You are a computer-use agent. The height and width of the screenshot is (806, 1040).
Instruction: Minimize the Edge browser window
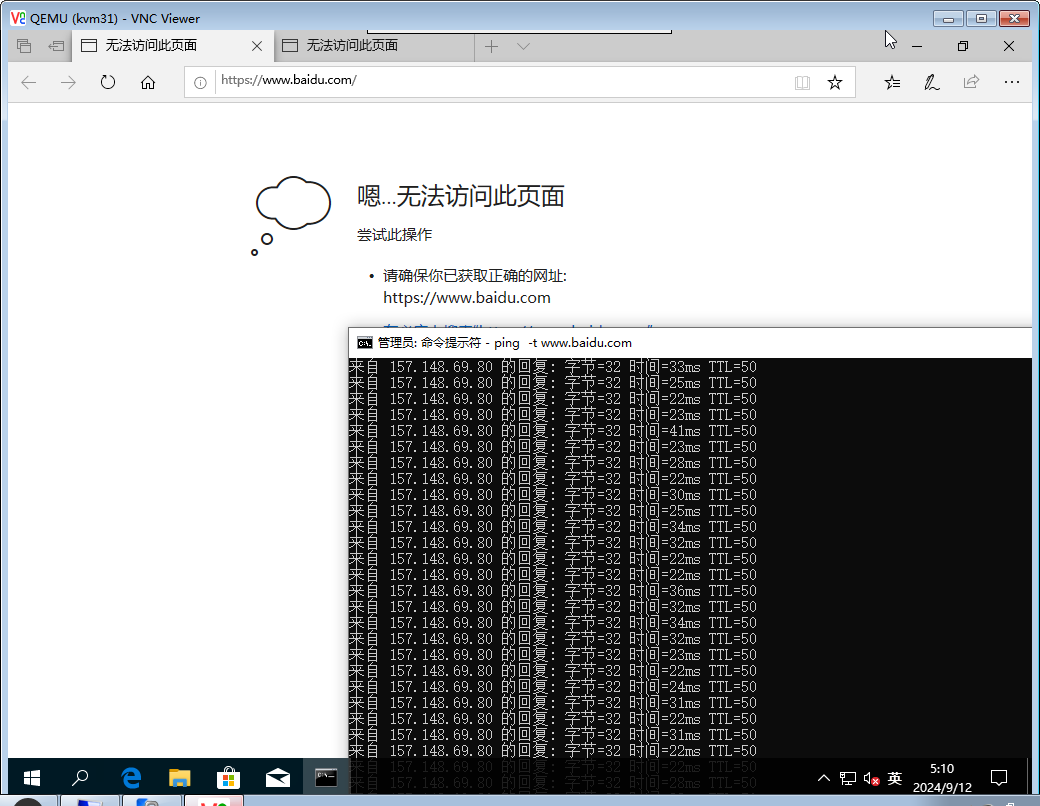click(917, 46)
